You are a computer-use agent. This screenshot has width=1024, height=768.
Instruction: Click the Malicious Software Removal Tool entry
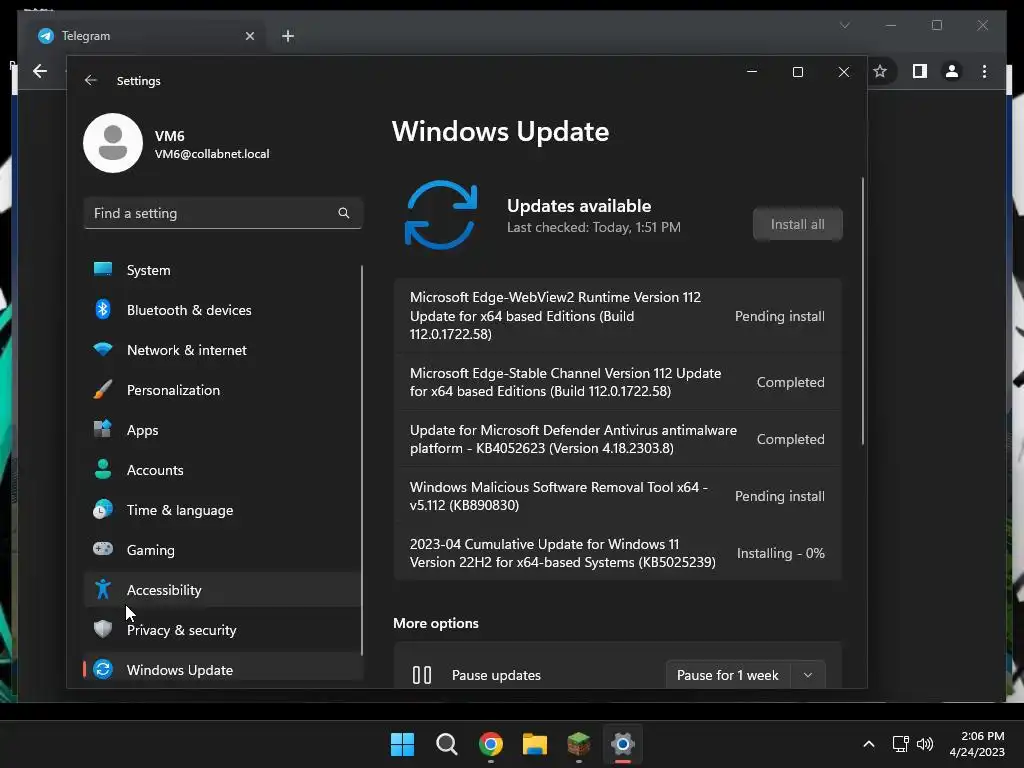pos(617,496)
